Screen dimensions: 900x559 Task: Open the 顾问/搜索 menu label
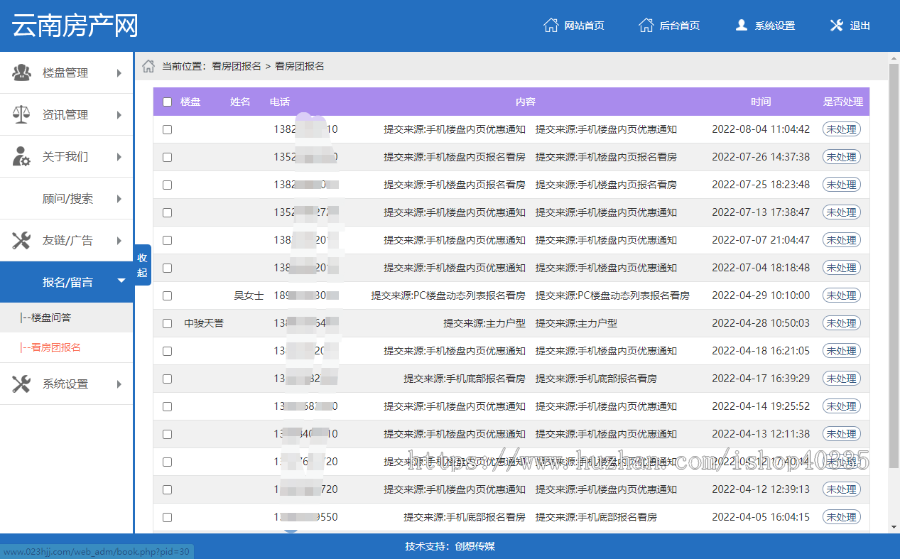(x=67, y=199)
